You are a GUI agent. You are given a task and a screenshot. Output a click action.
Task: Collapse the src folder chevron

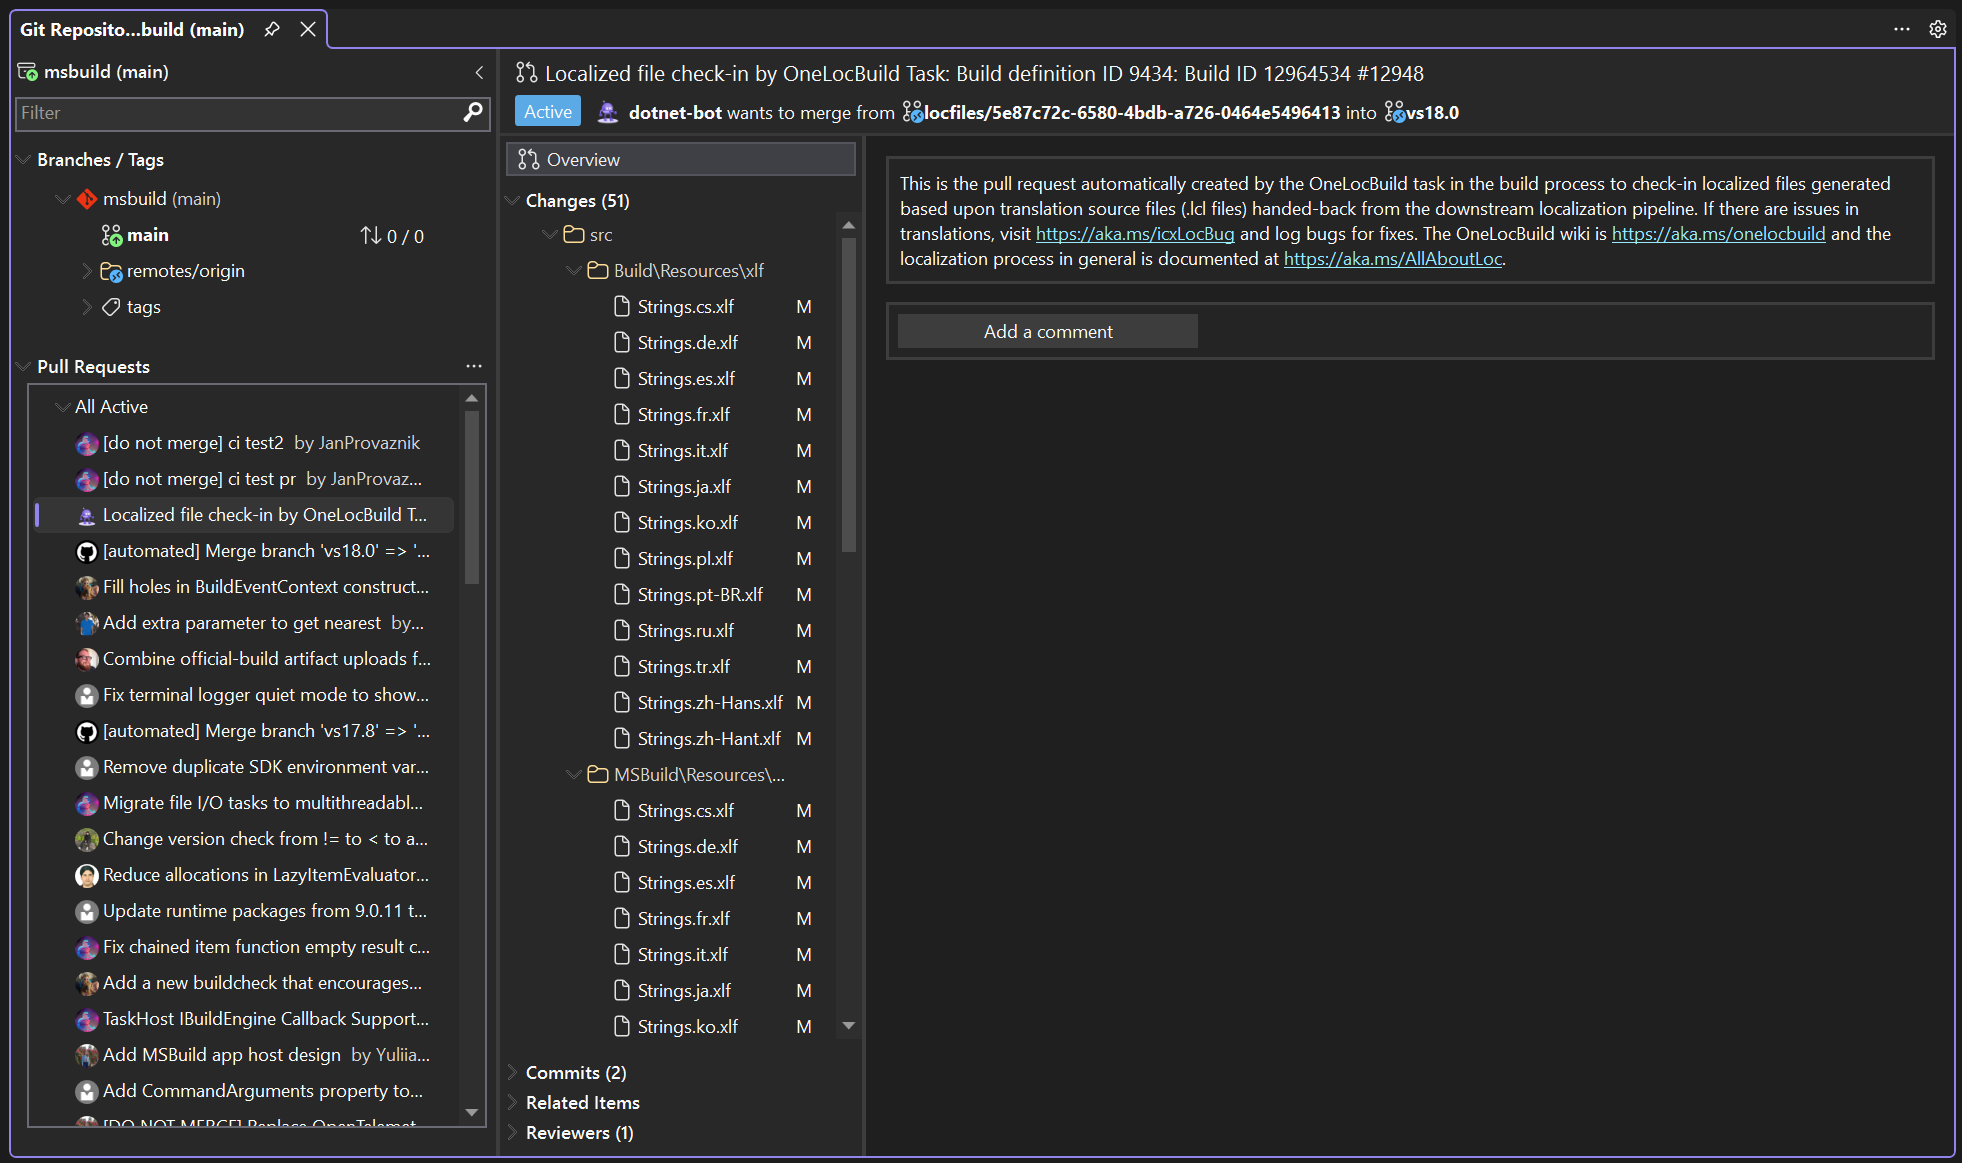pos(550,235)
